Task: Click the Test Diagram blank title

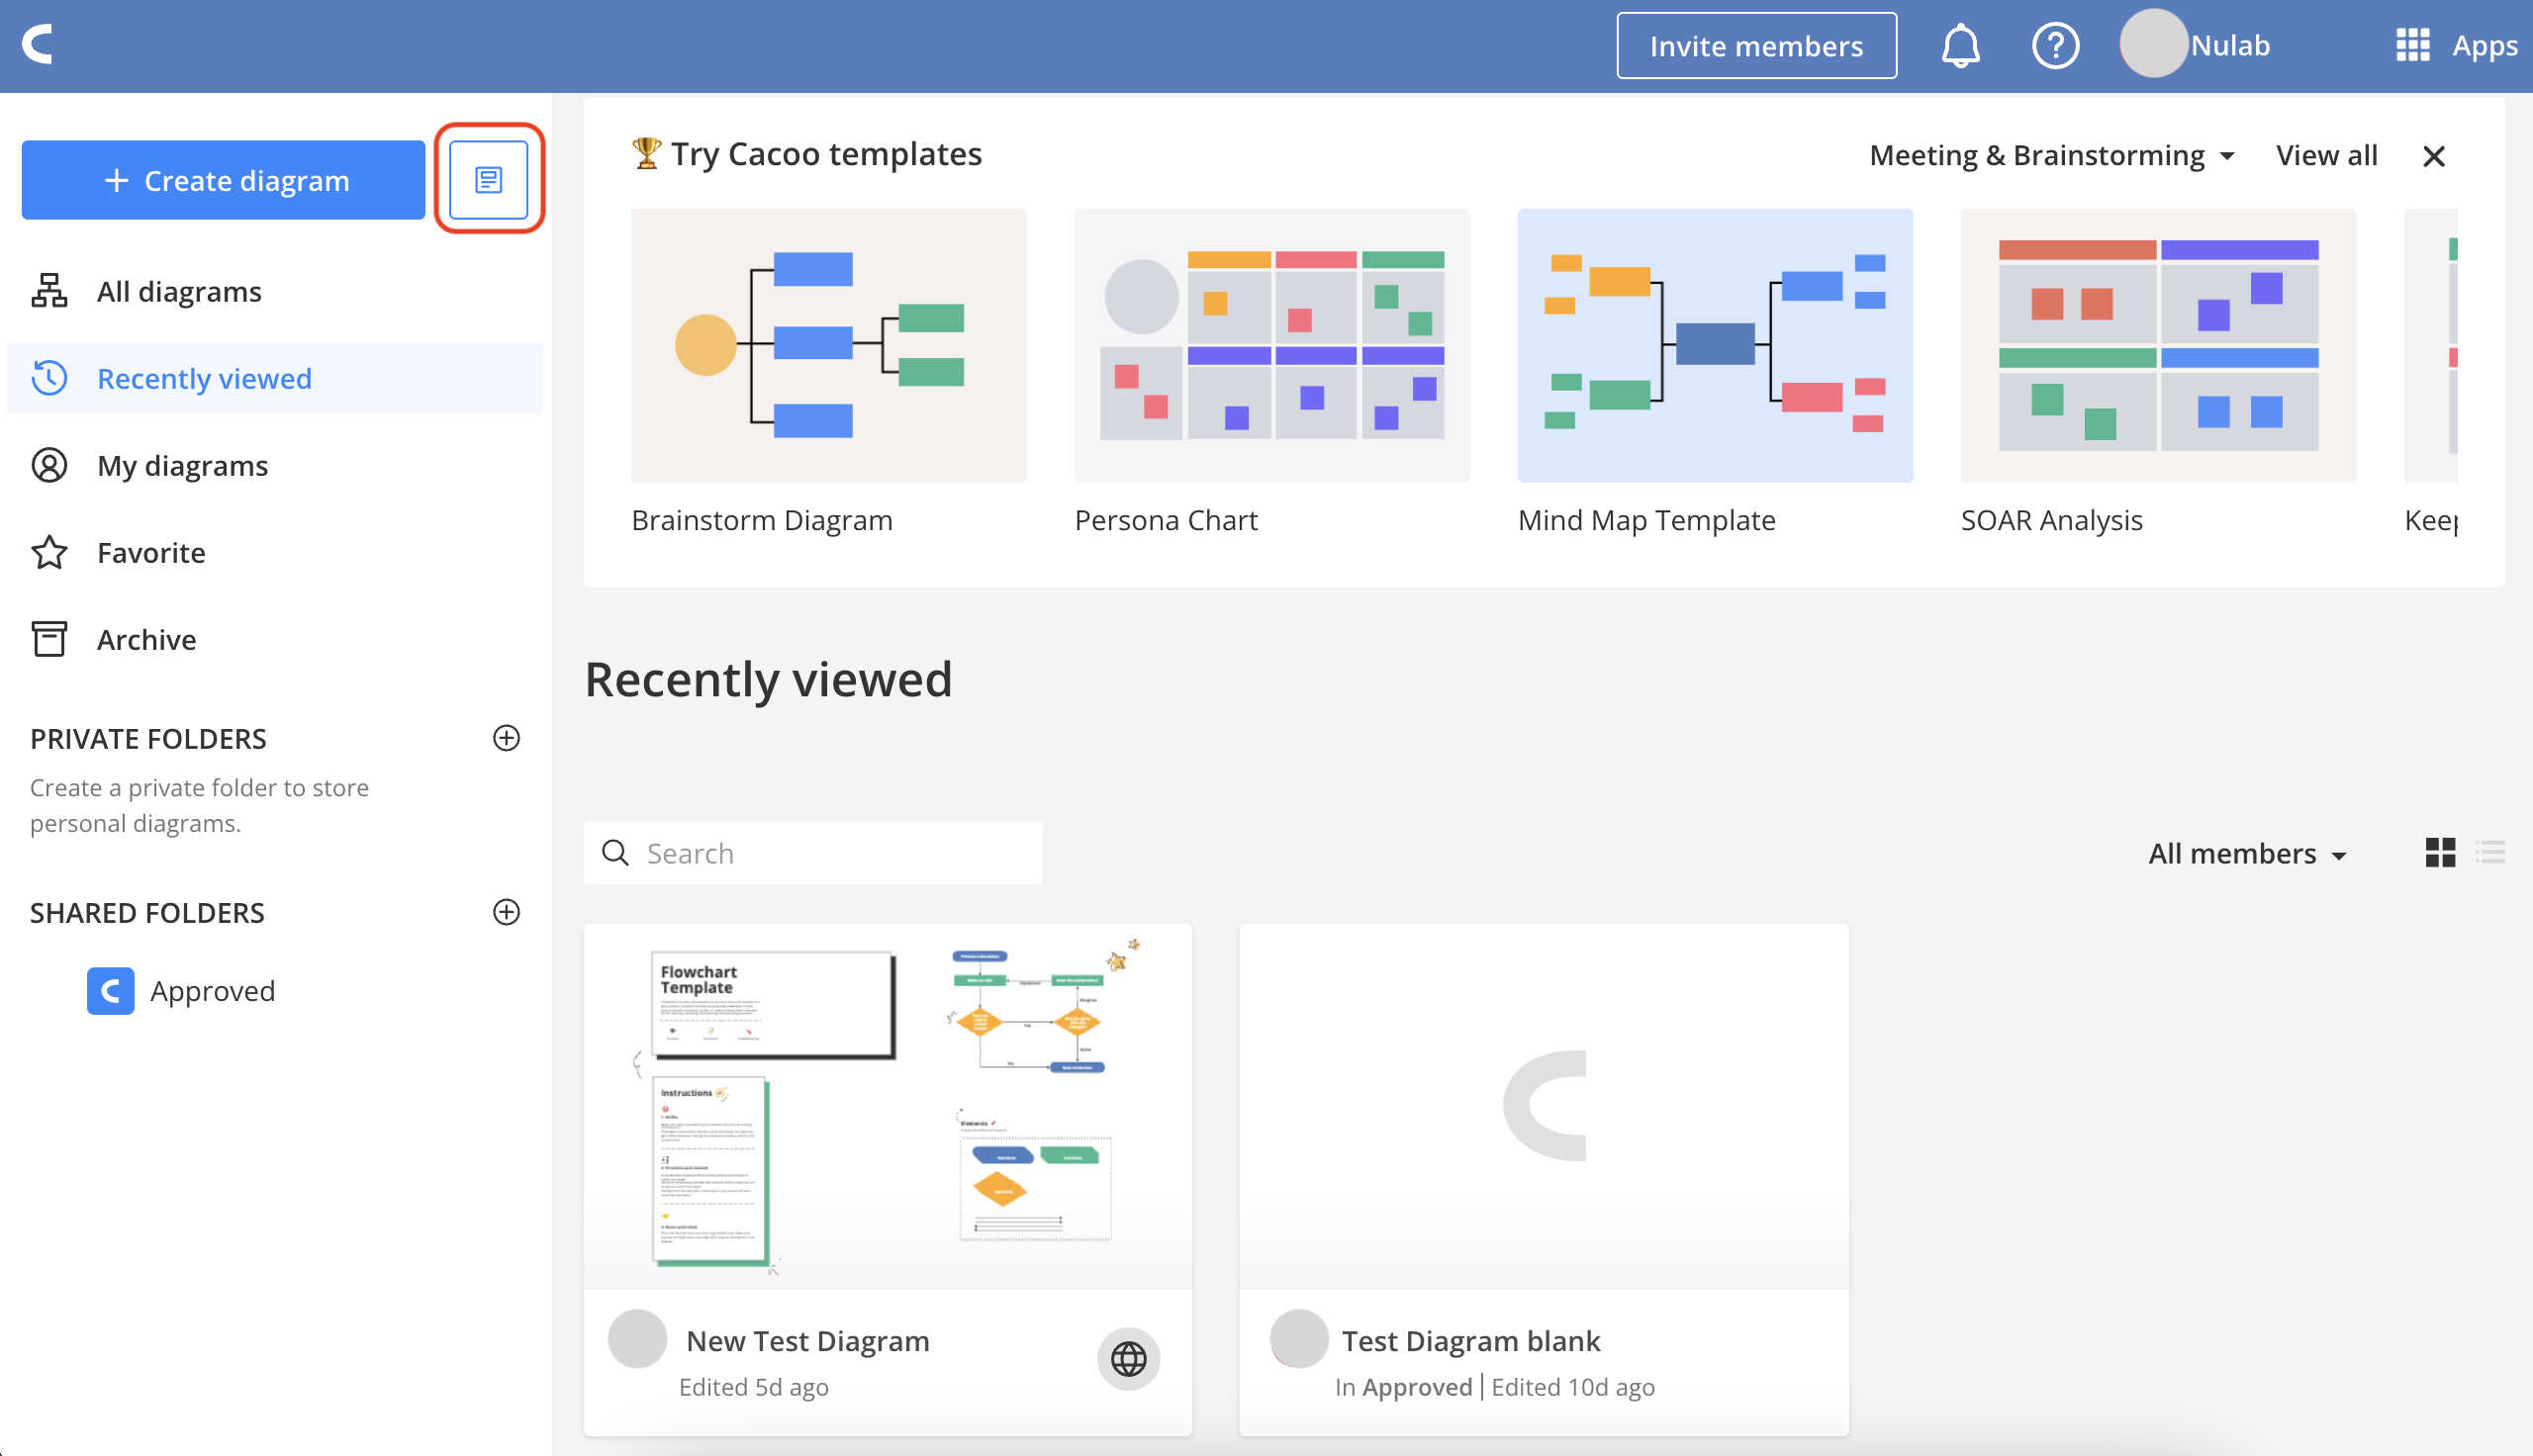Action: point(1471,1341)
